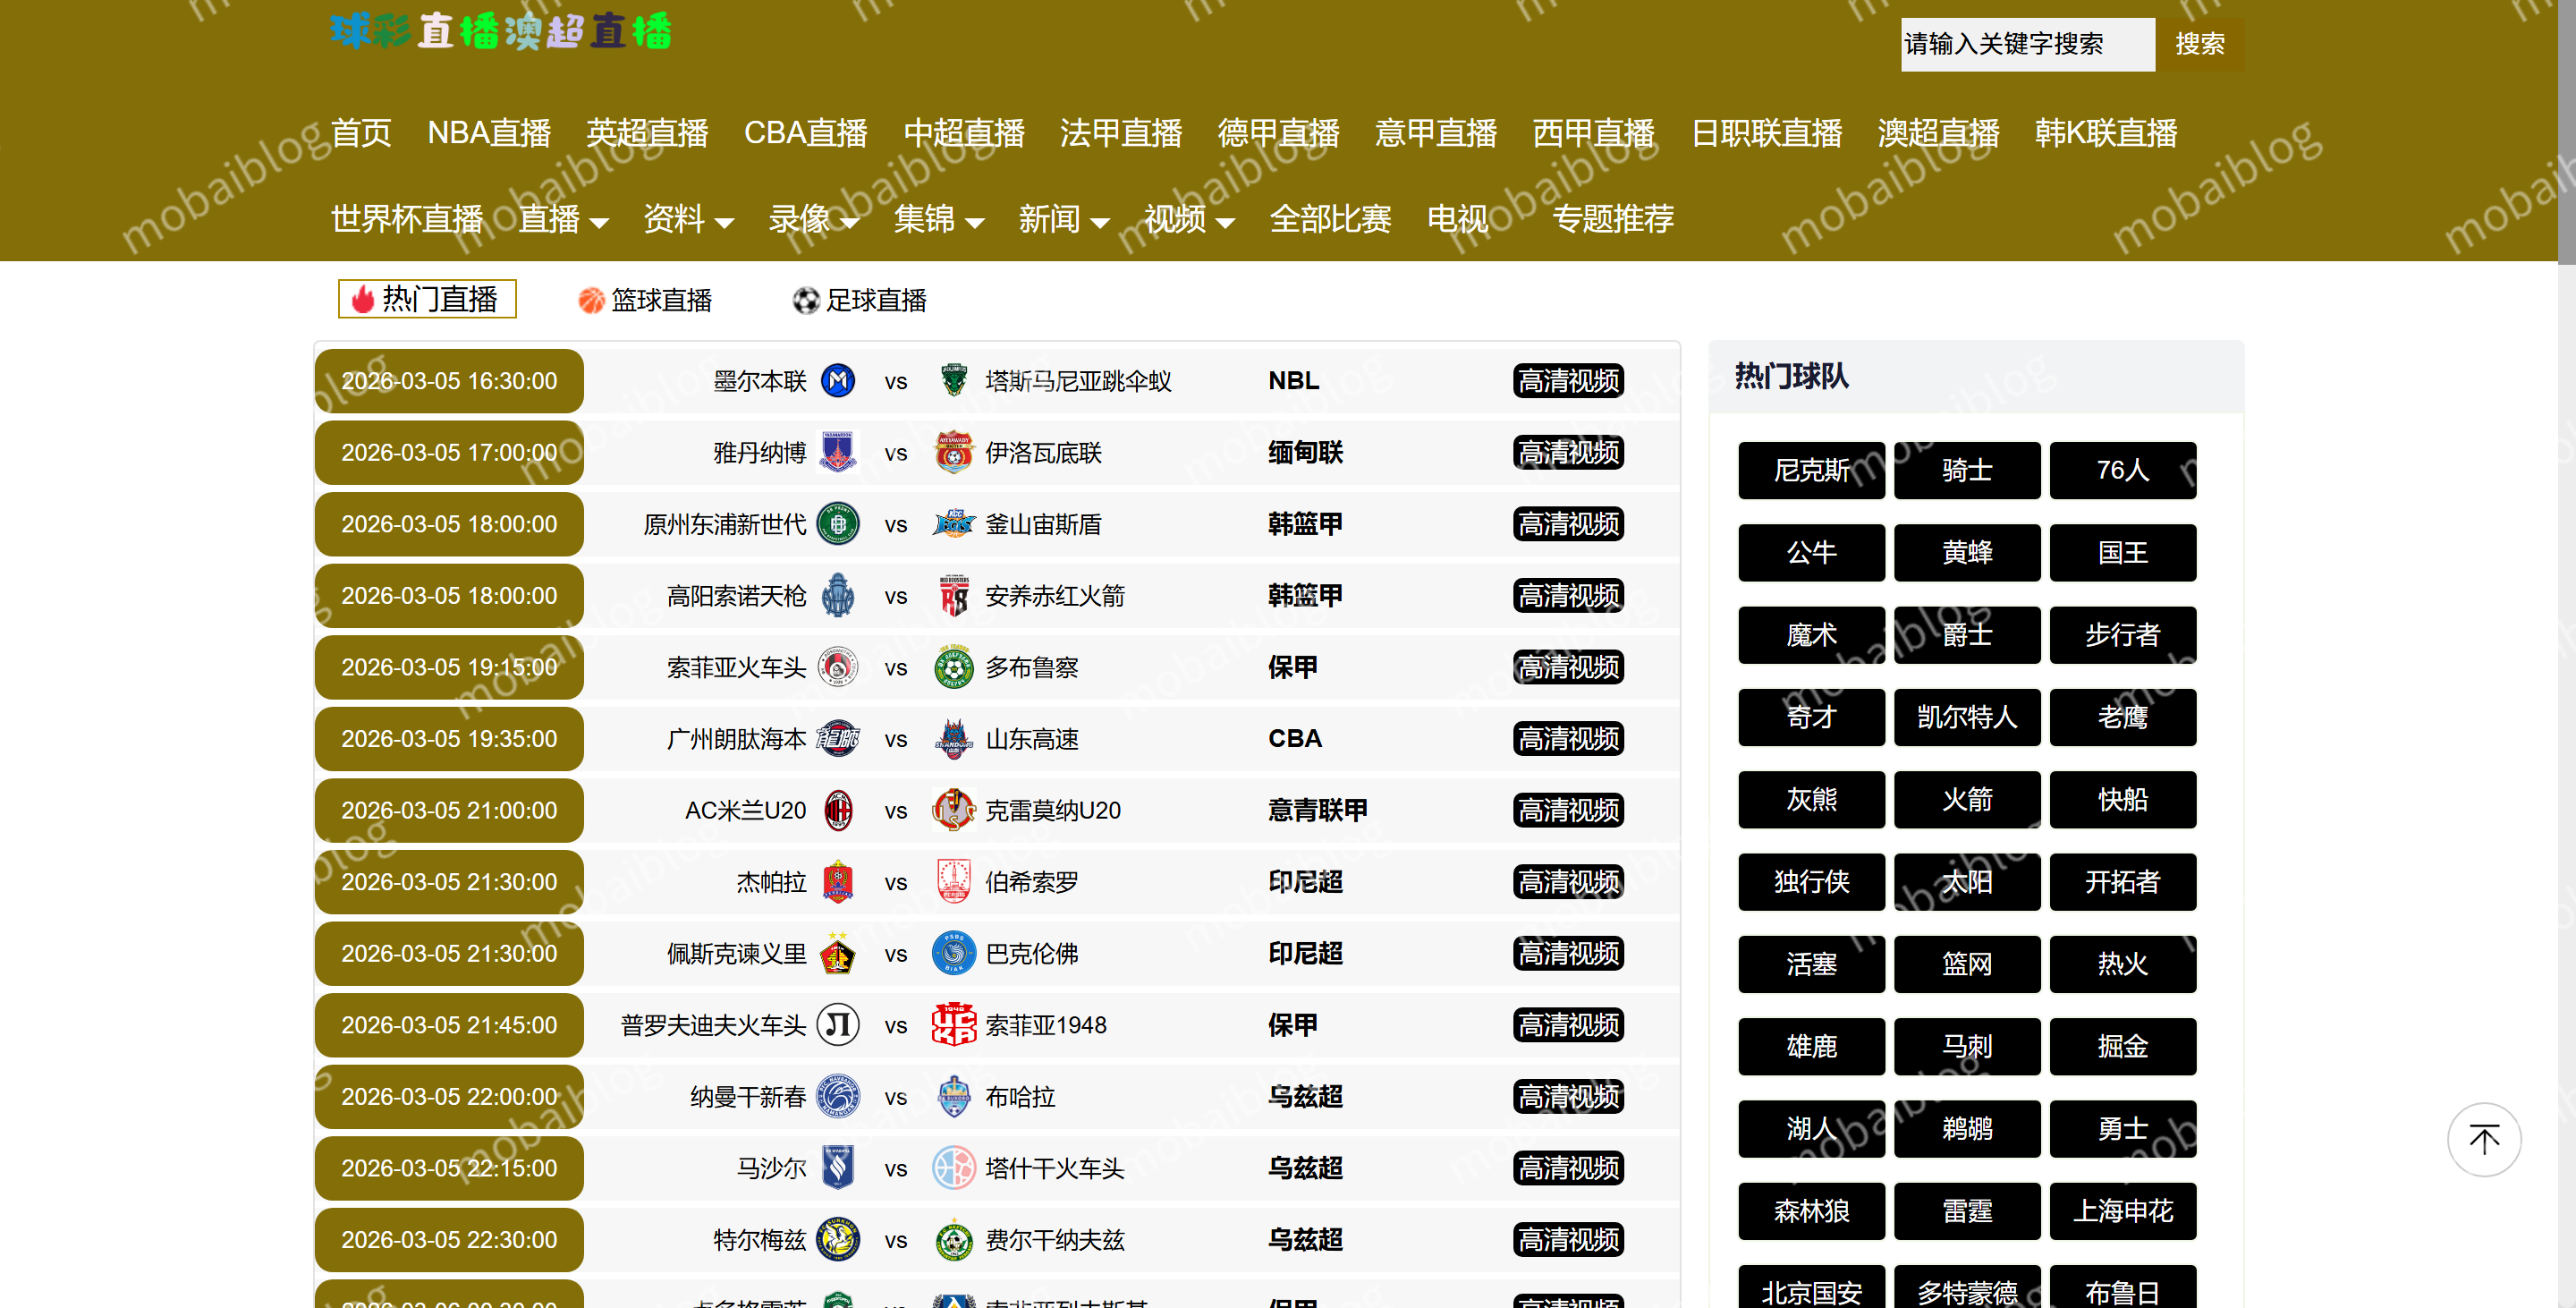Screen dimensions: 2576x1308
Task: Expand the 直播 dropdown menu
Action: (x=563, y=219)
